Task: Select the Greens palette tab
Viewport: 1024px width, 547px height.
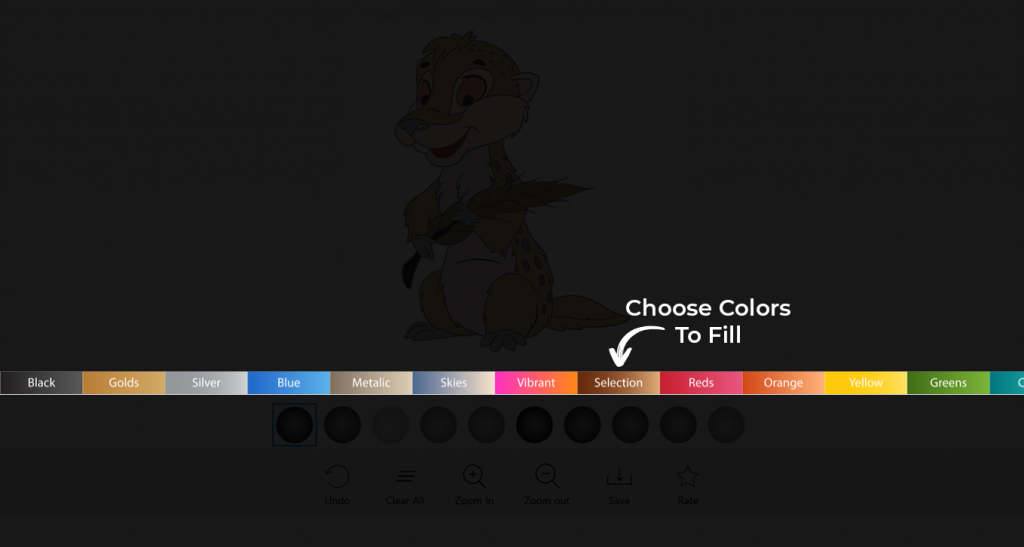Action: [x=948, y=383]
